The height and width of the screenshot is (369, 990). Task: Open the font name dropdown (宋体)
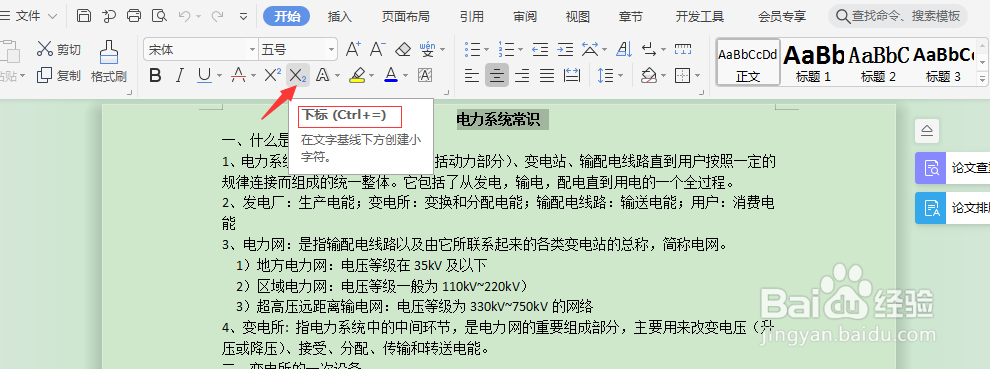coord(253,49)
